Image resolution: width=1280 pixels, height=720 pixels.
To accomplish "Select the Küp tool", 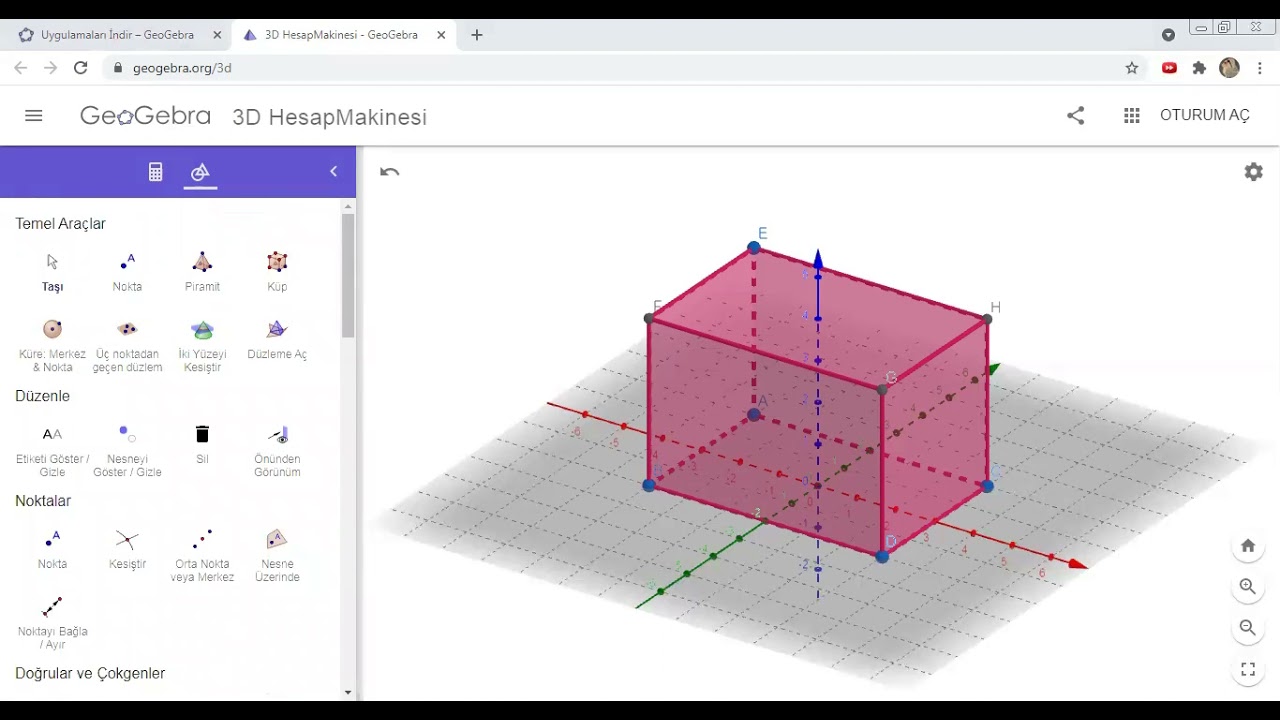I will (277, 272).
